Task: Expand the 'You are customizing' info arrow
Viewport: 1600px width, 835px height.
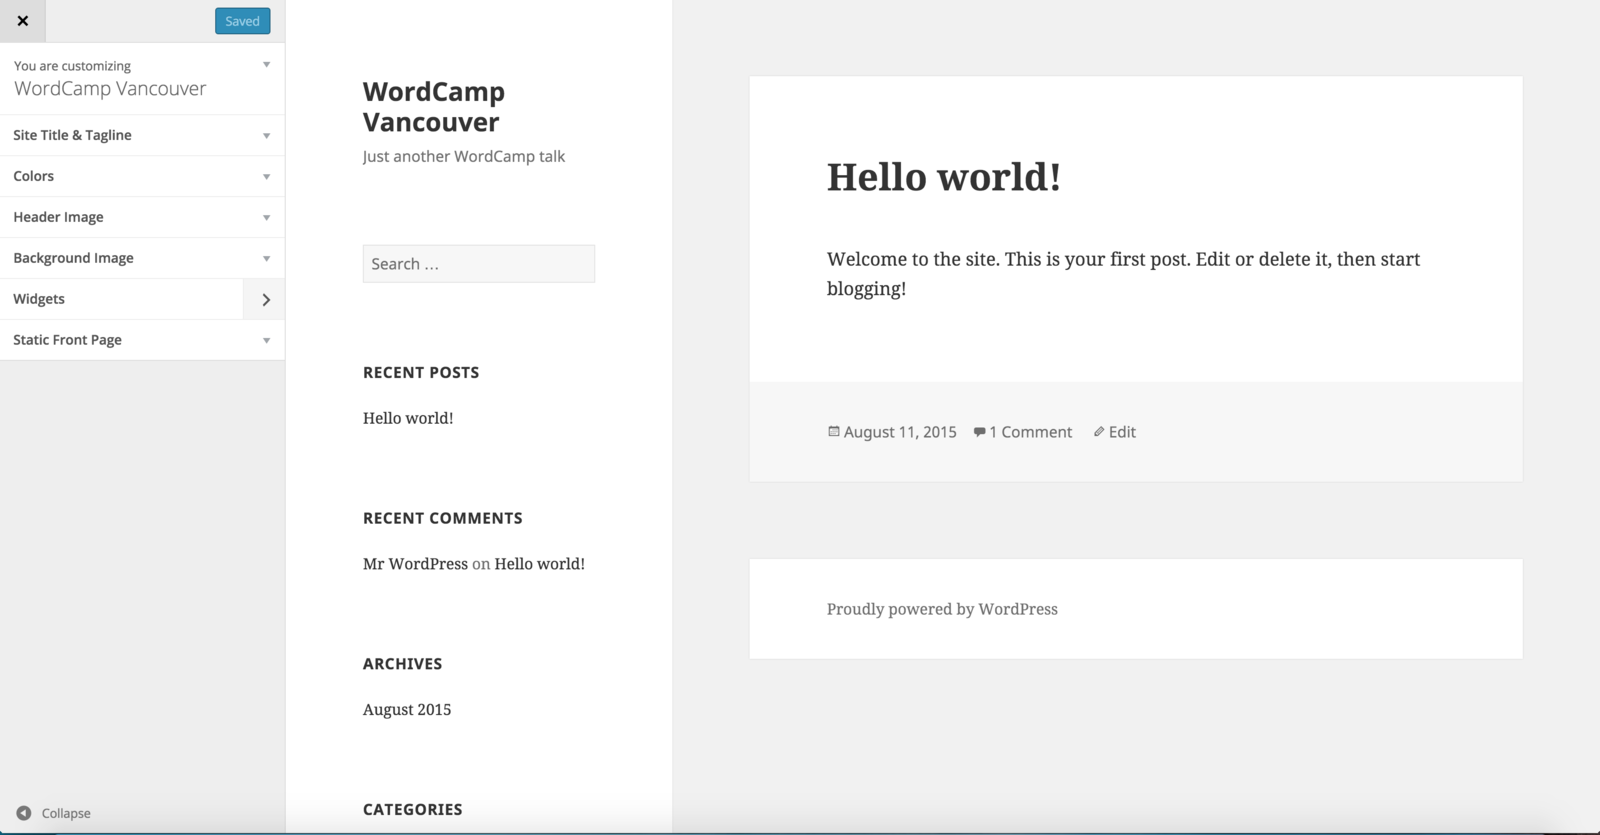Action: [266, 65]
